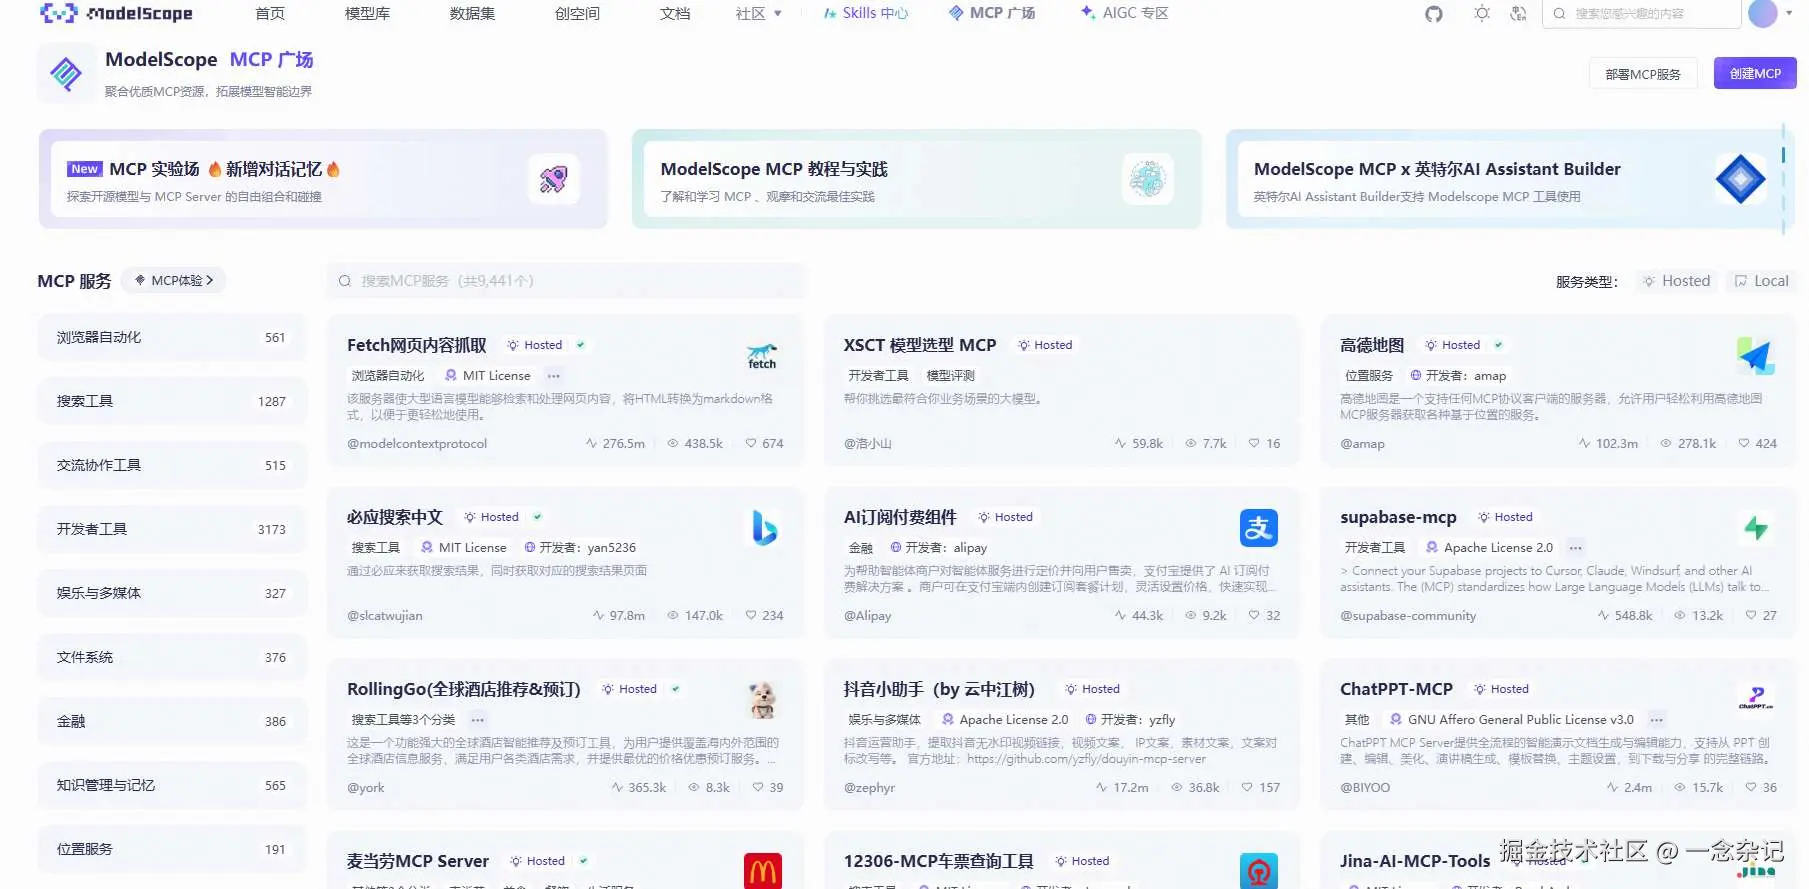Viewport: 1809px width, 889px height.
Task: Open AIGC 专区 in top navigation
Action: (x=1125, y=14)
